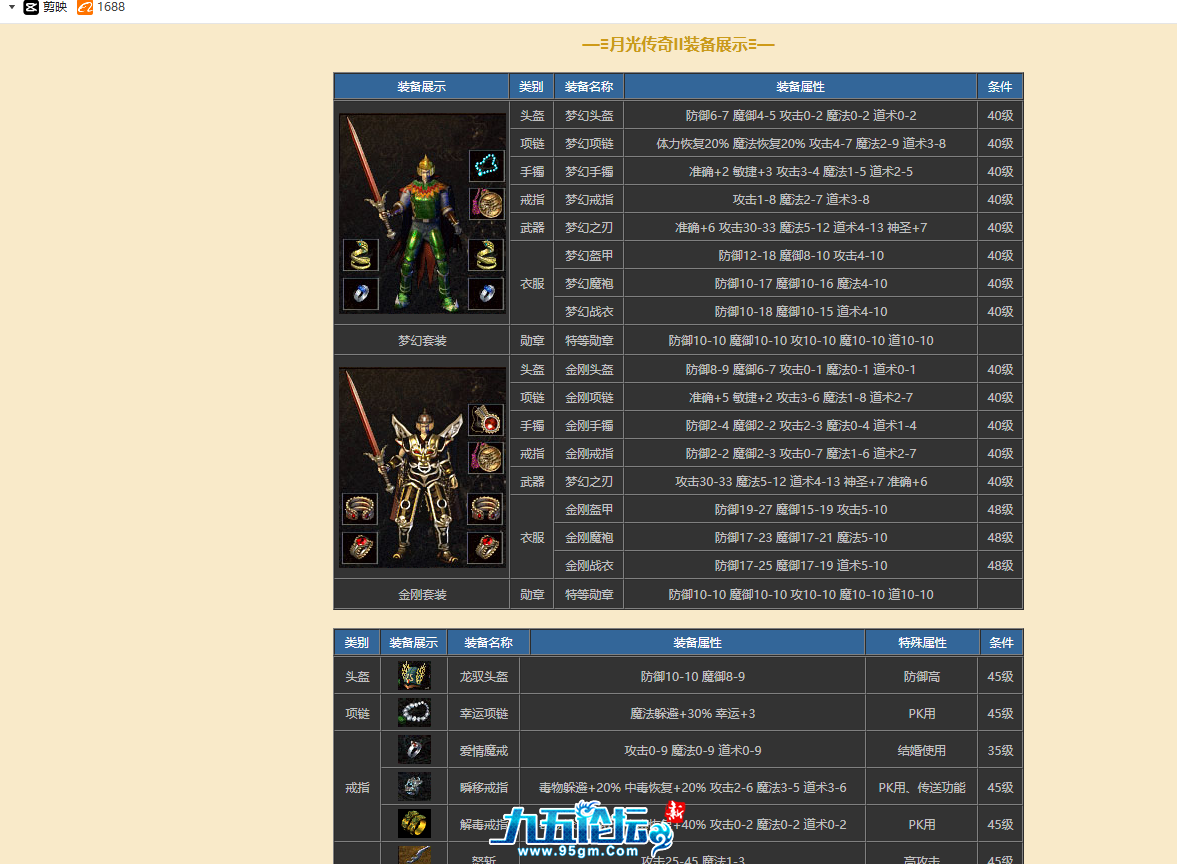This screenshot has height=864, width=1177.
Task: Click the 特殊属性 column header
Action: click(x=920, y=642)
